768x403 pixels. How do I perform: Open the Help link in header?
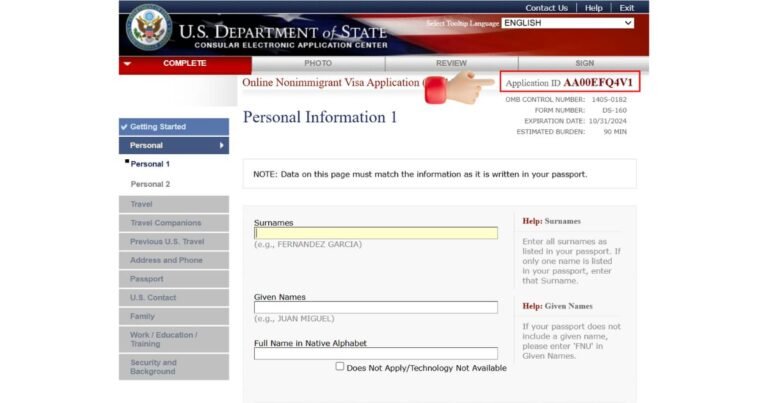click(x=594, y=8)
